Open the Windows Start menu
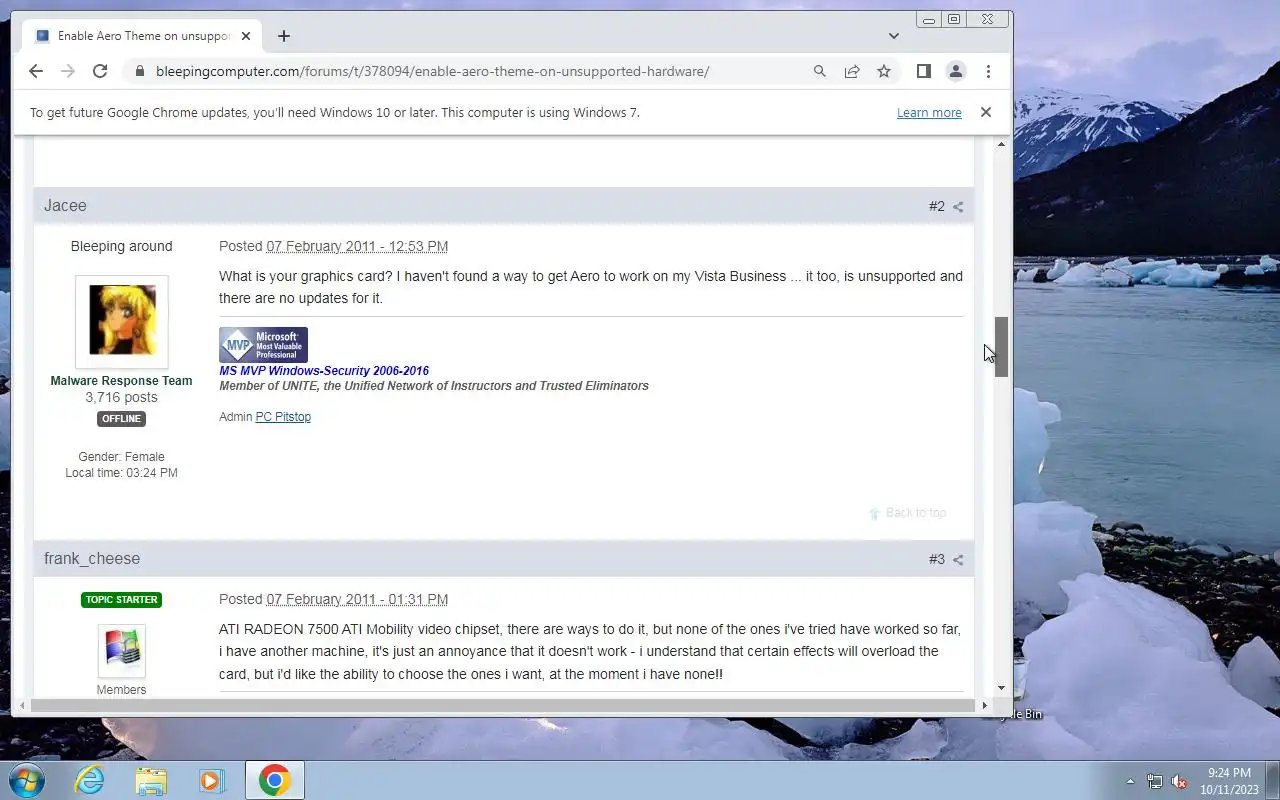1280x800 pixels. click(25, 780)
